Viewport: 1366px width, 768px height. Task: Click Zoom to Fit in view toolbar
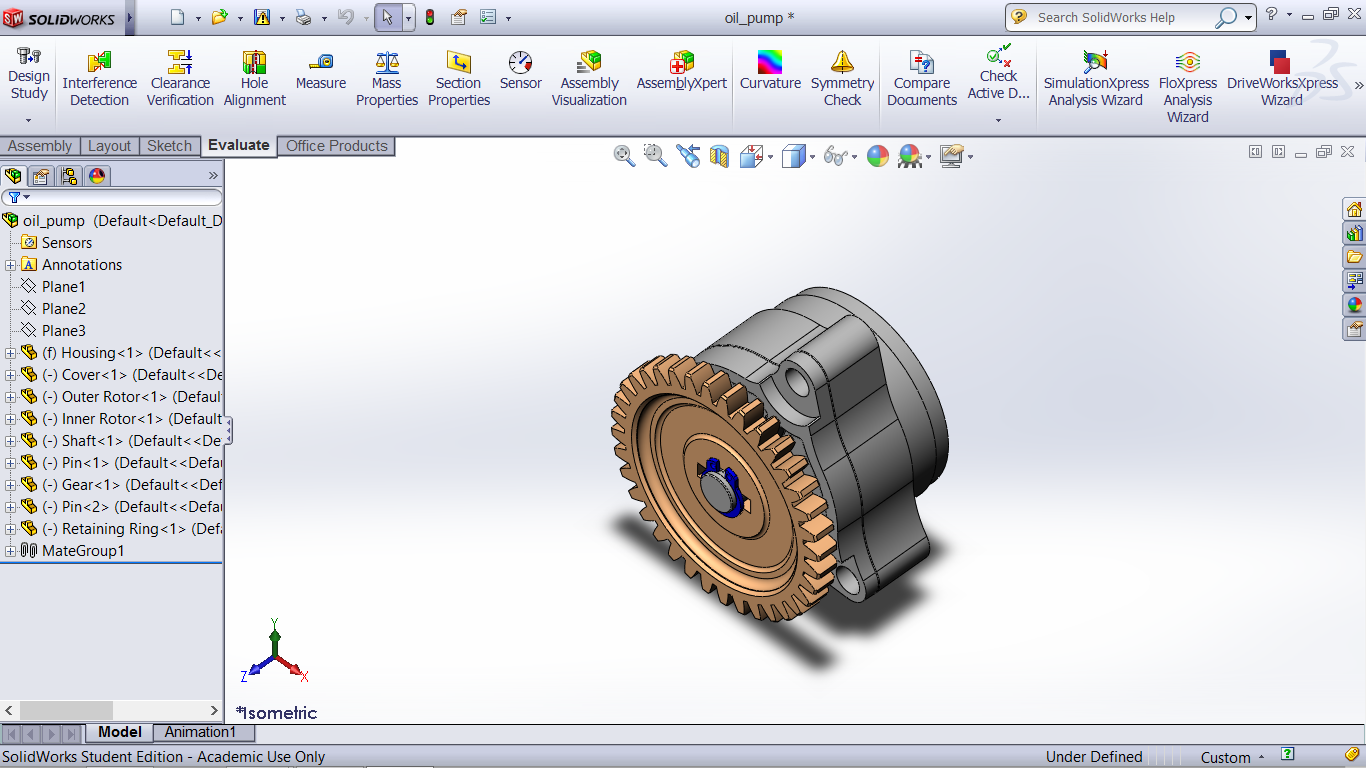pyautogui.click(x=624, y=156)
